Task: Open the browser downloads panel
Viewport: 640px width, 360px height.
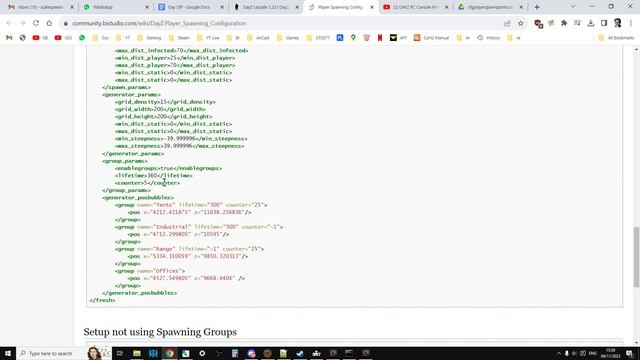Action: (591, 23)
